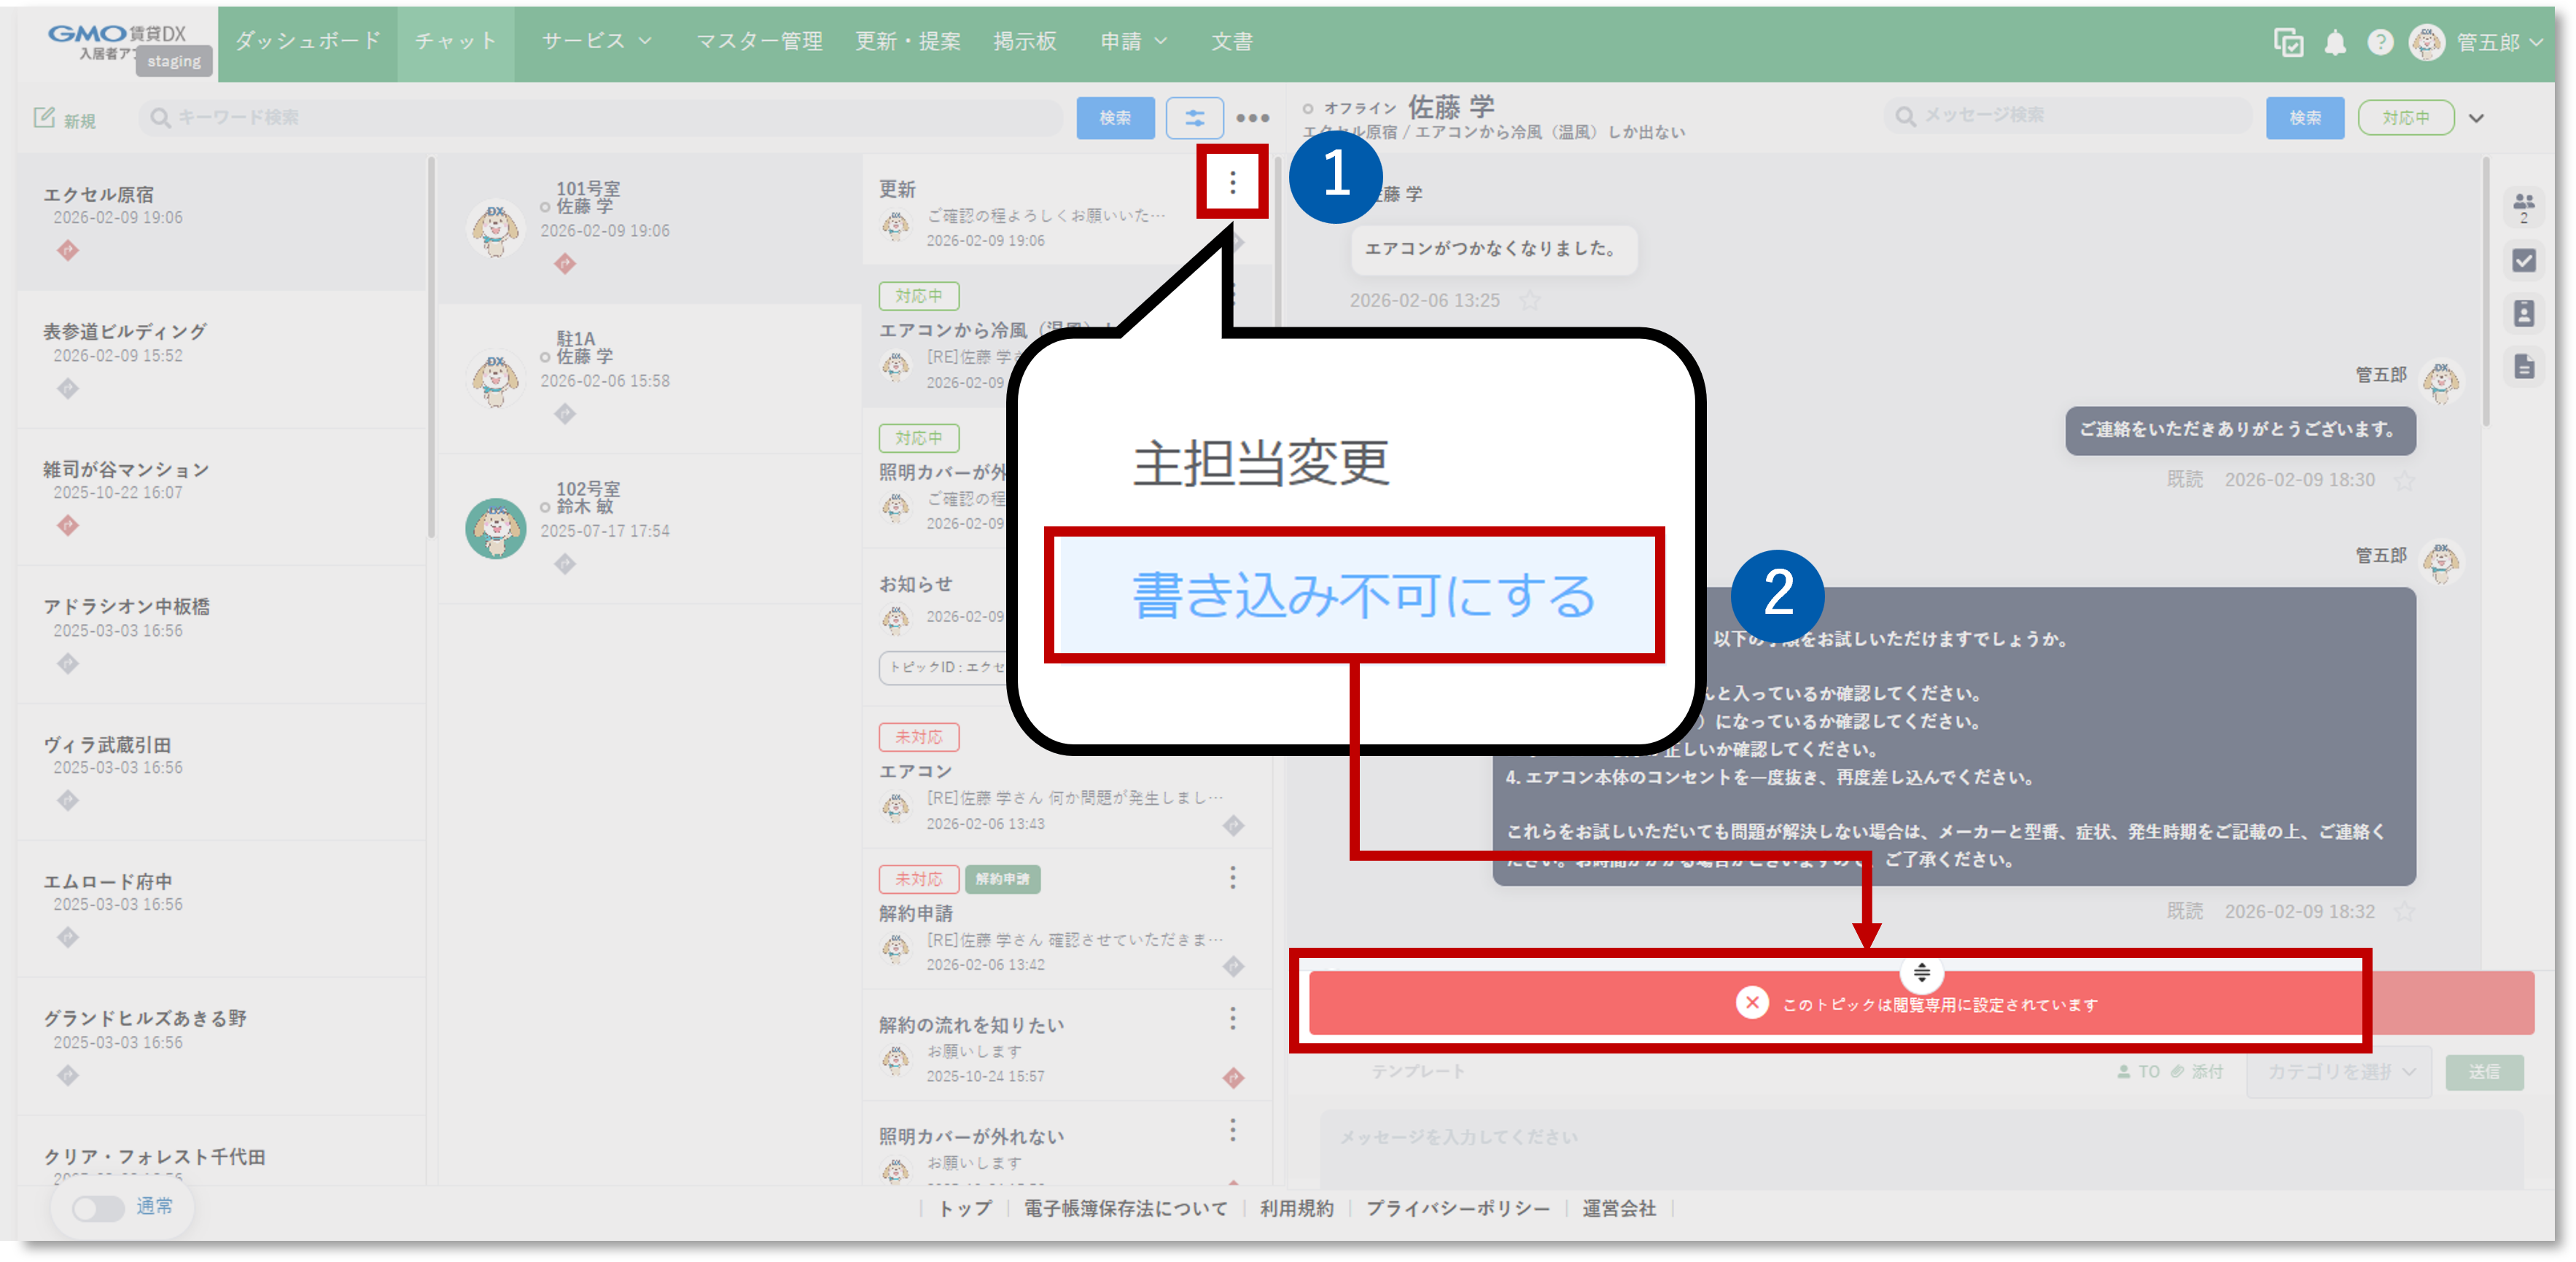
Task: Open the contact card icon in right sidebar
Action: [x=2523, y=313]
